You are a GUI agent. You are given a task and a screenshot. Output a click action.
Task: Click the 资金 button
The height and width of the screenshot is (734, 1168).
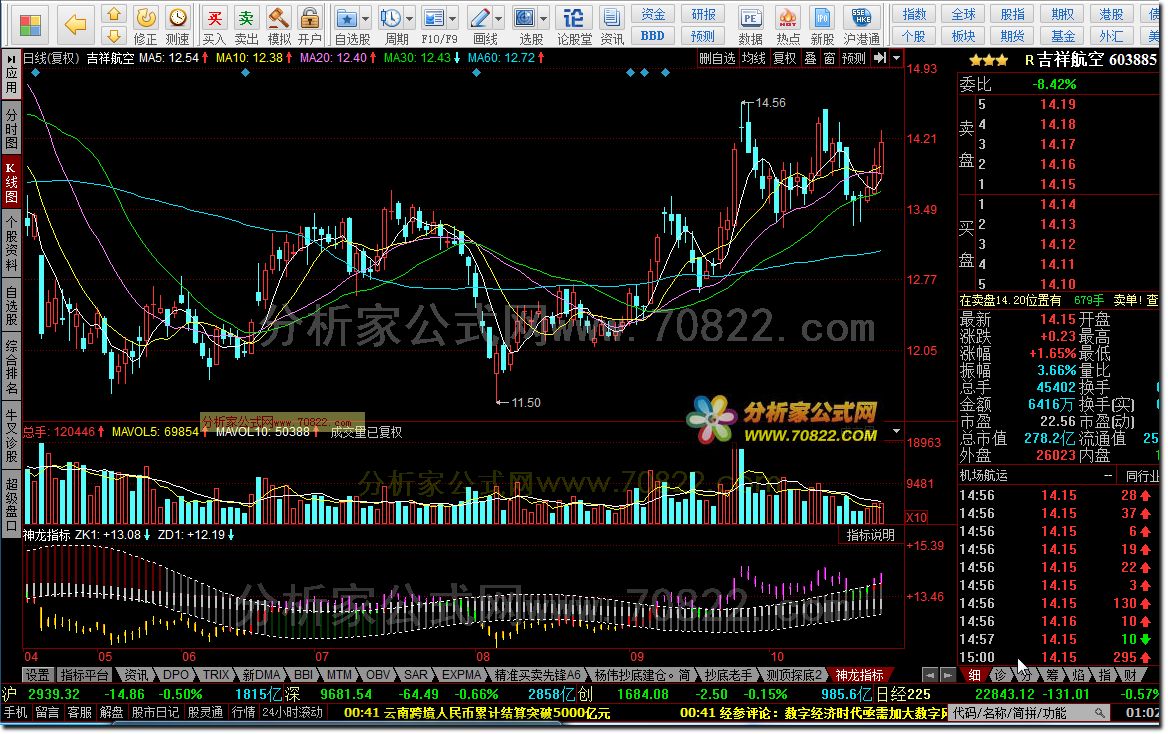(653, 14)
